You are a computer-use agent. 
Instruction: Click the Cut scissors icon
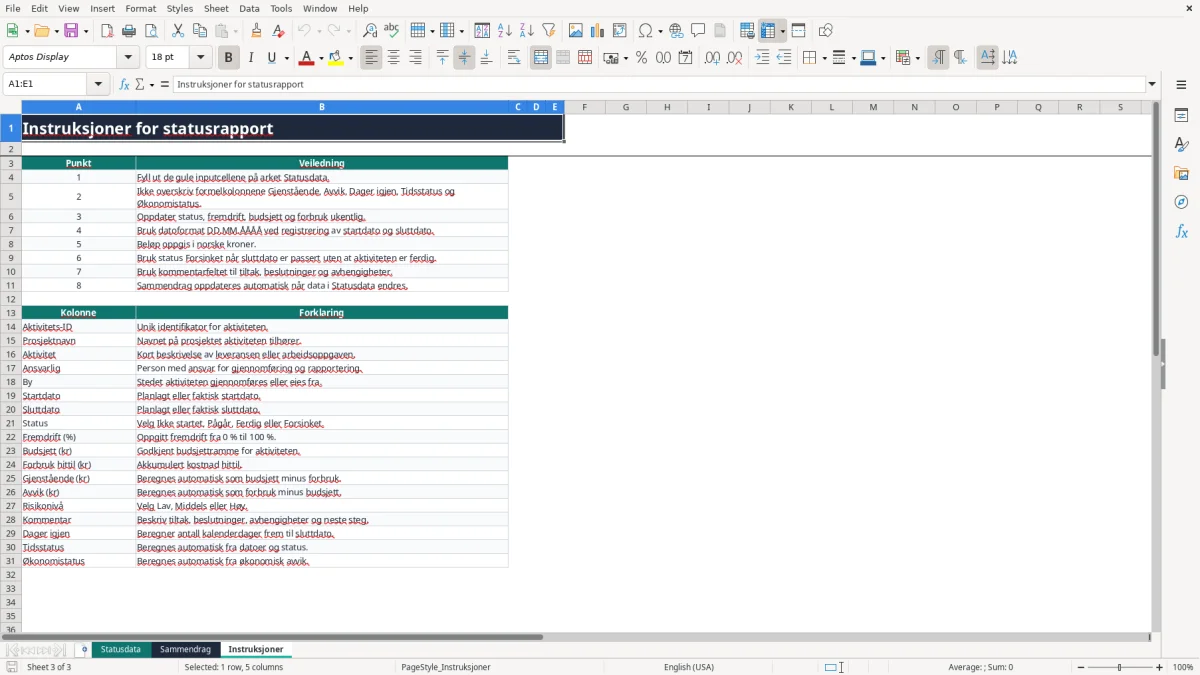(x=178, y=31)
